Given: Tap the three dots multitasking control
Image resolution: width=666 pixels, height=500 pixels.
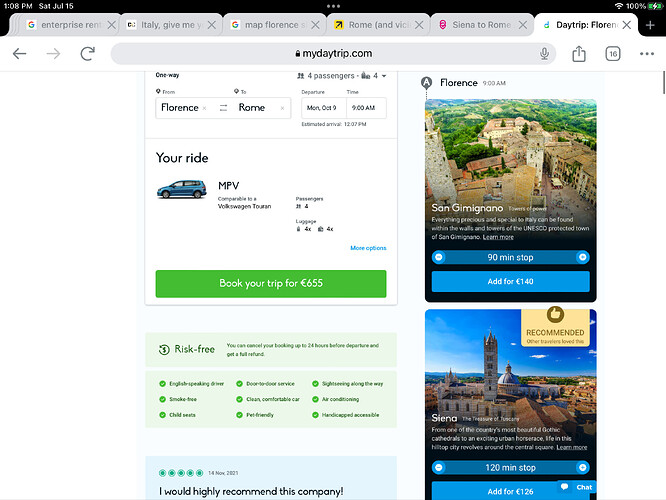Looking at the screenshot, I should pos(333,6).
